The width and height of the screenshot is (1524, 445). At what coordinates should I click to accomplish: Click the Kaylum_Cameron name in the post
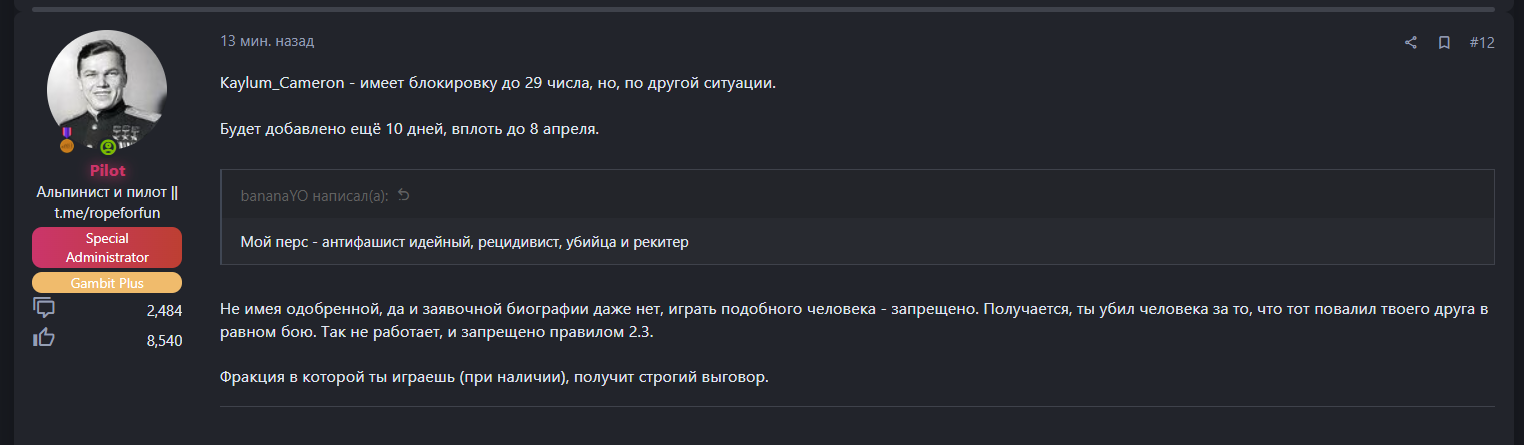coord(282,82)
